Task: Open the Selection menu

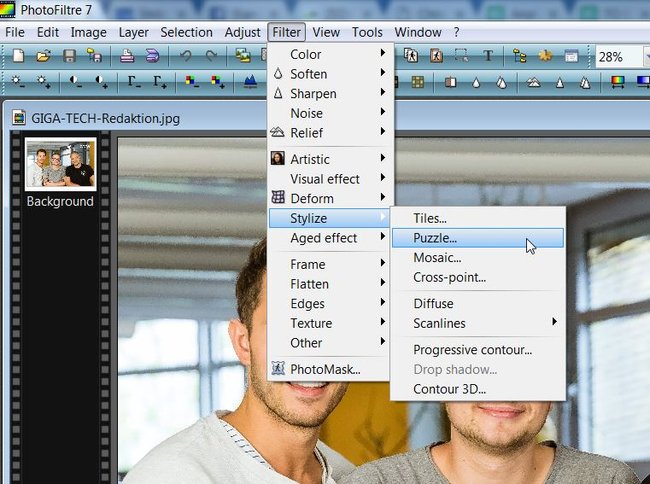Action: coord(186,32)
